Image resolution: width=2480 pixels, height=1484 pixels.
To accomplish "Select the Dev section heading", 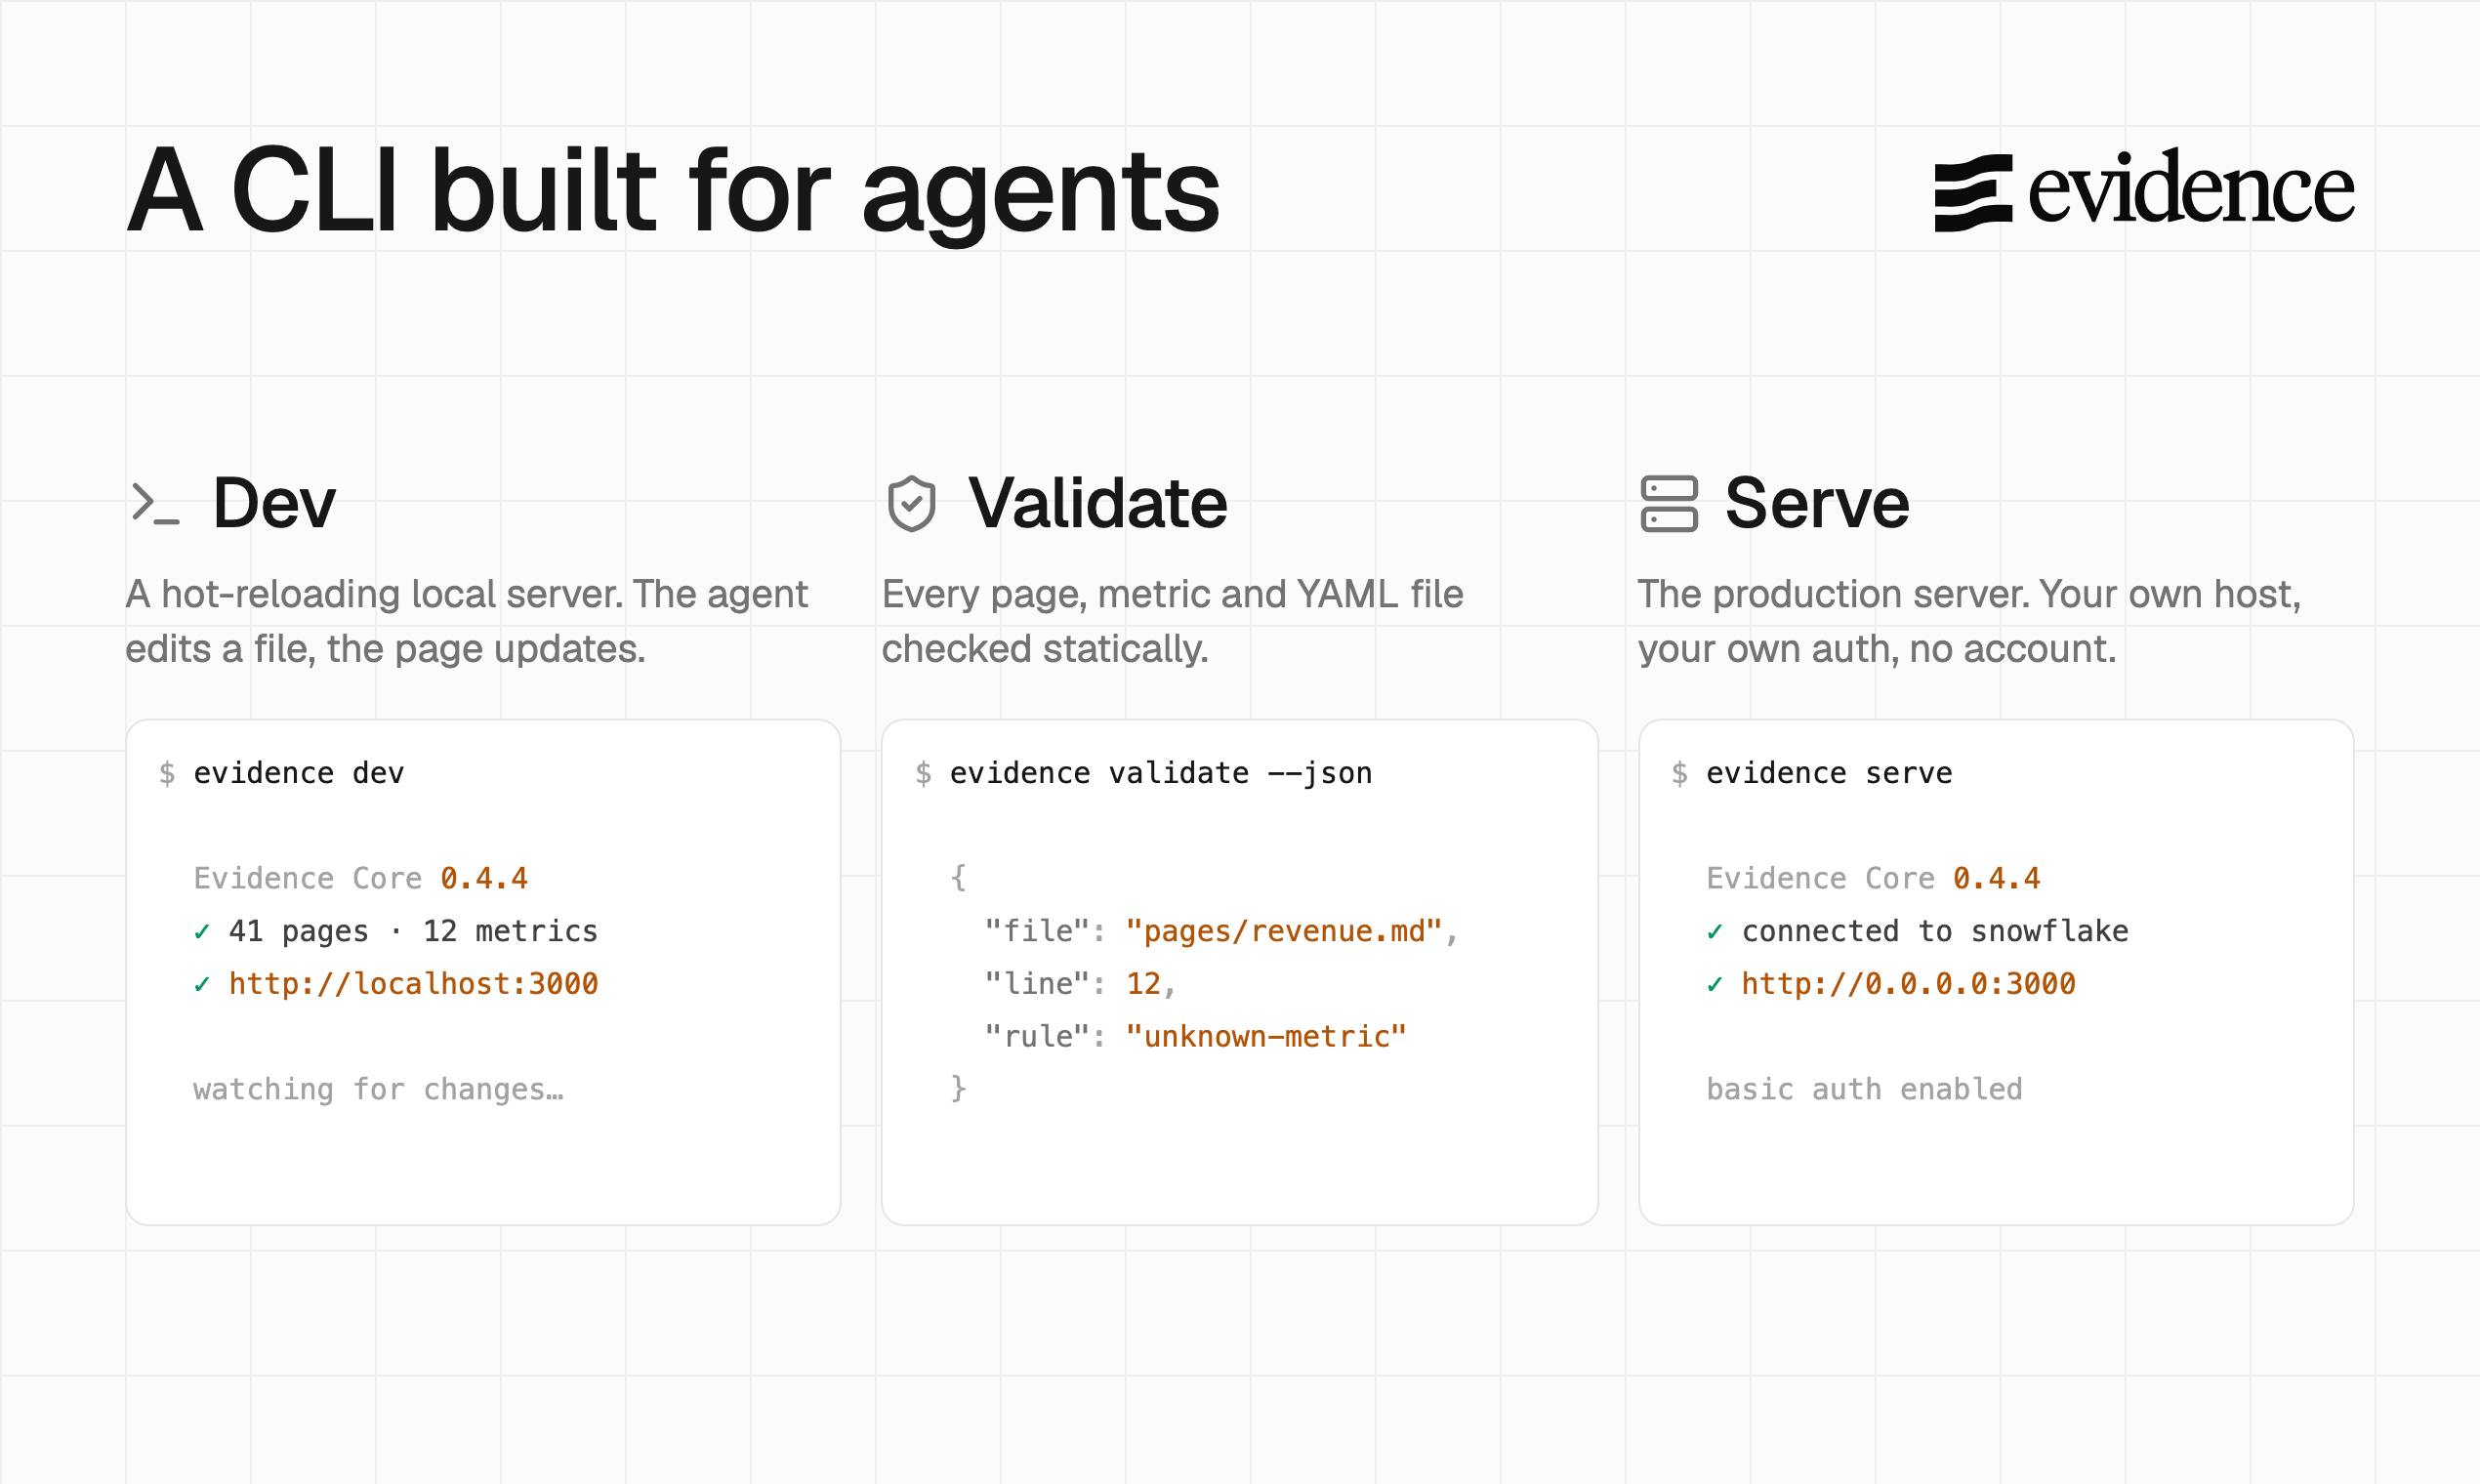I will point(274,503).
